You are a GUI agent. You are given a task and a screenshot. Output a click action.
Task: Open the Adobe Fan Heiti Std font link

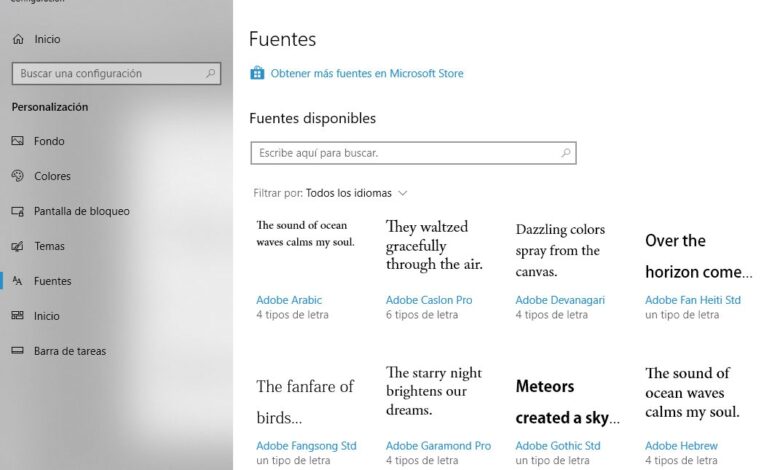pyautogui.click(x=693, y=300)
